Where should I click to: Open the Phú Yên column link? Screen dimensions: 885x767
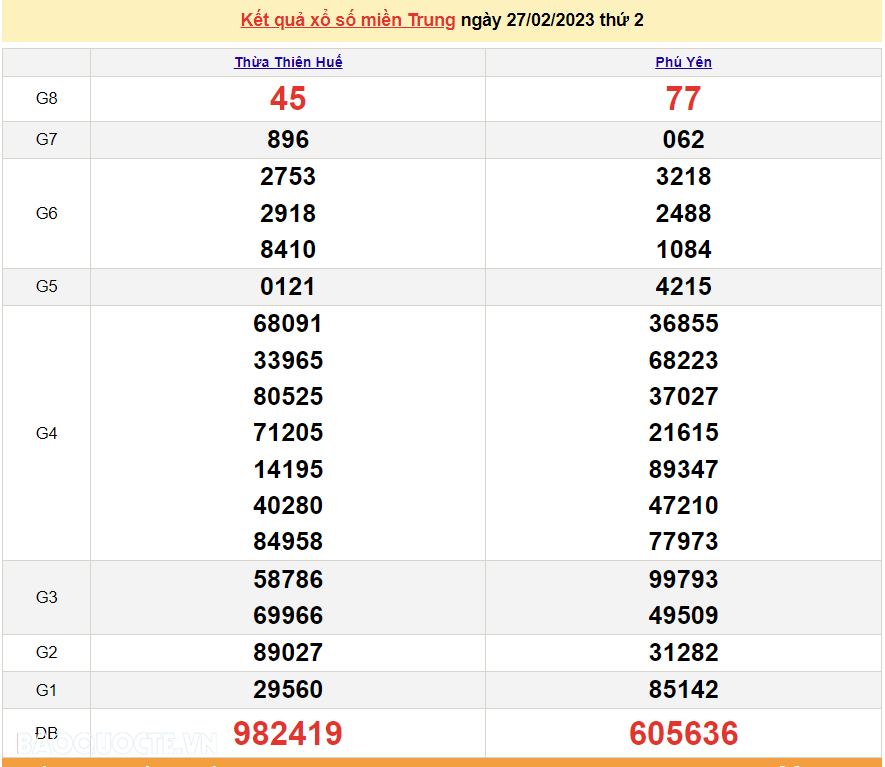[683, 62]
